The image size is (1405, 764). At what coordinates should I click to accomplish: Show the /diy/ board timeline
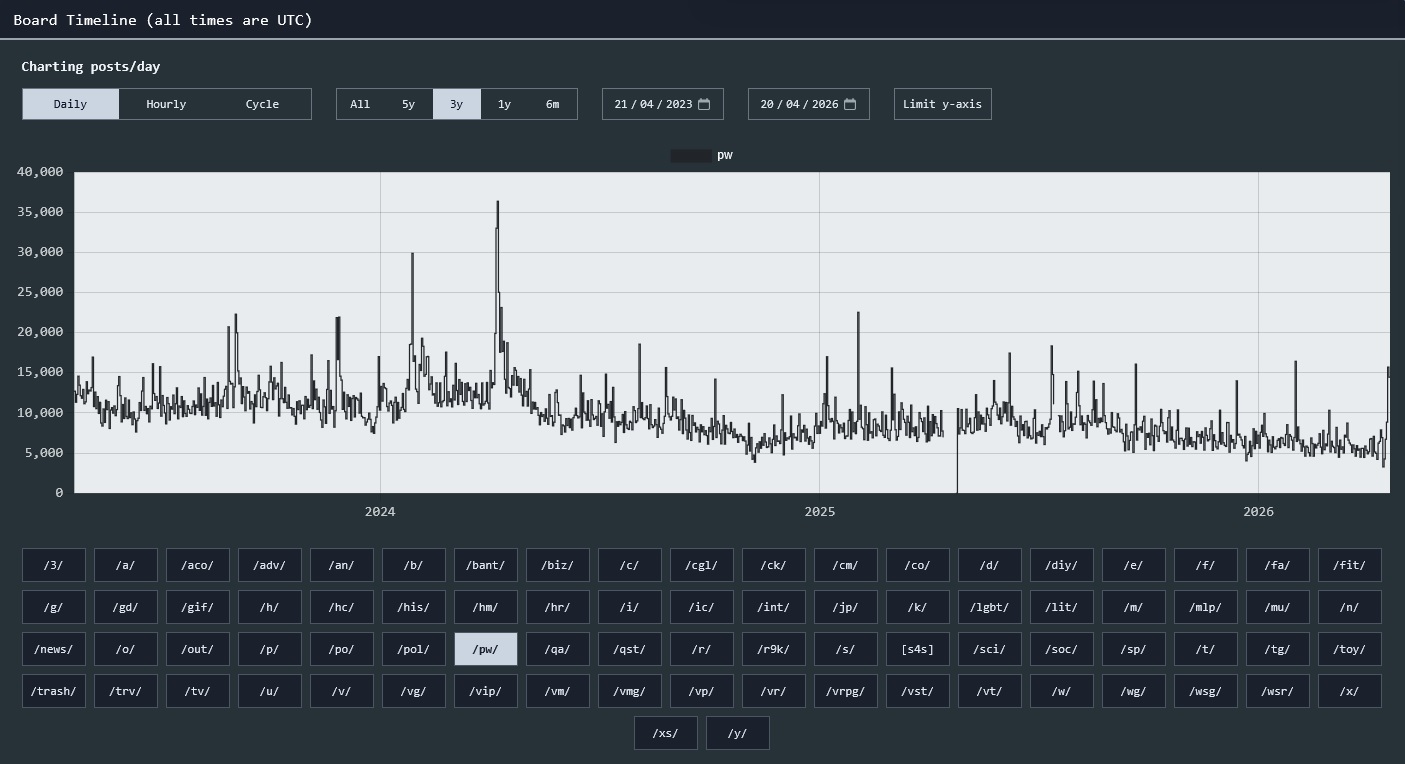click(1062, 565)
